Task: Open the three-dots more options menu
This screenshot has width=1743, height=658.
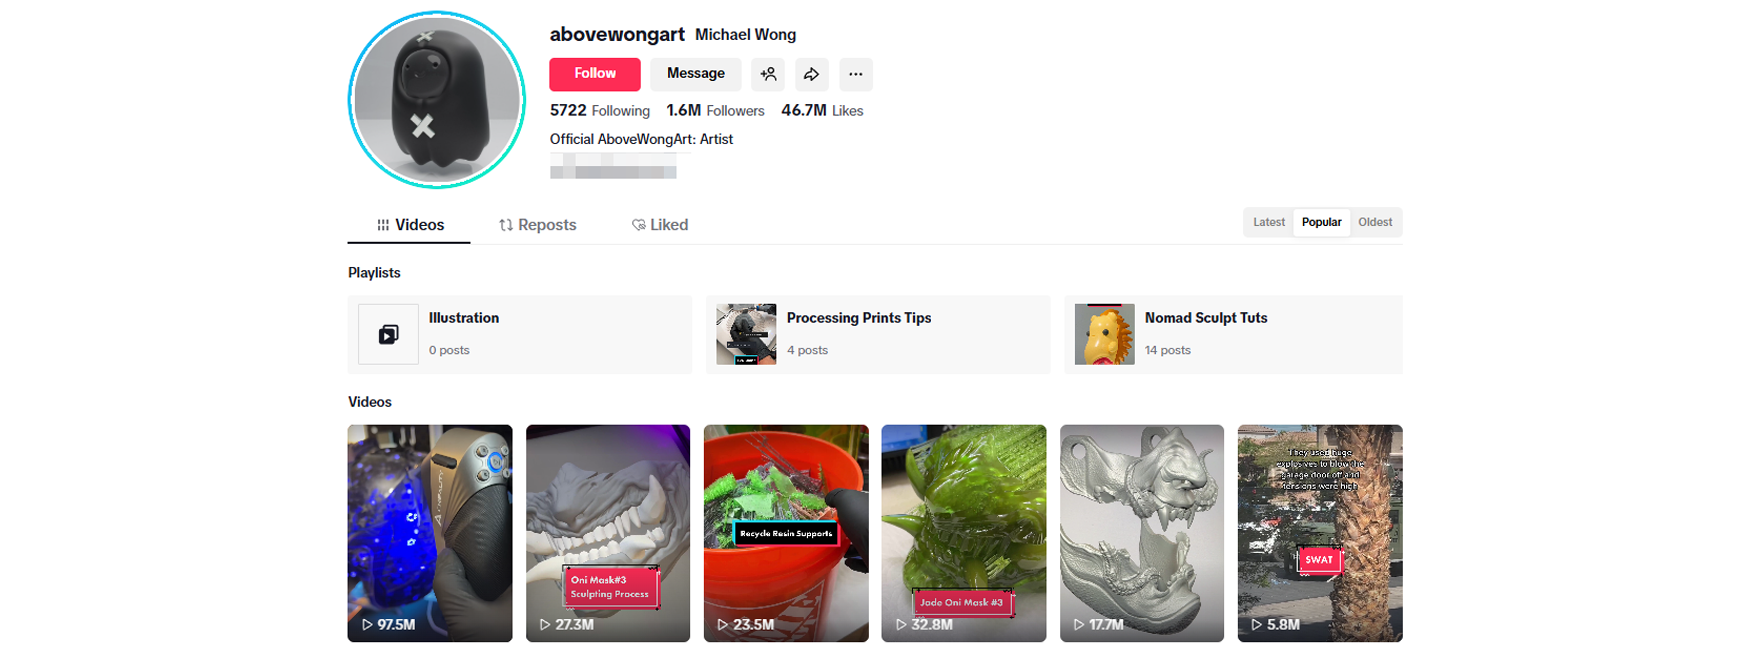Action: point(856,74)
